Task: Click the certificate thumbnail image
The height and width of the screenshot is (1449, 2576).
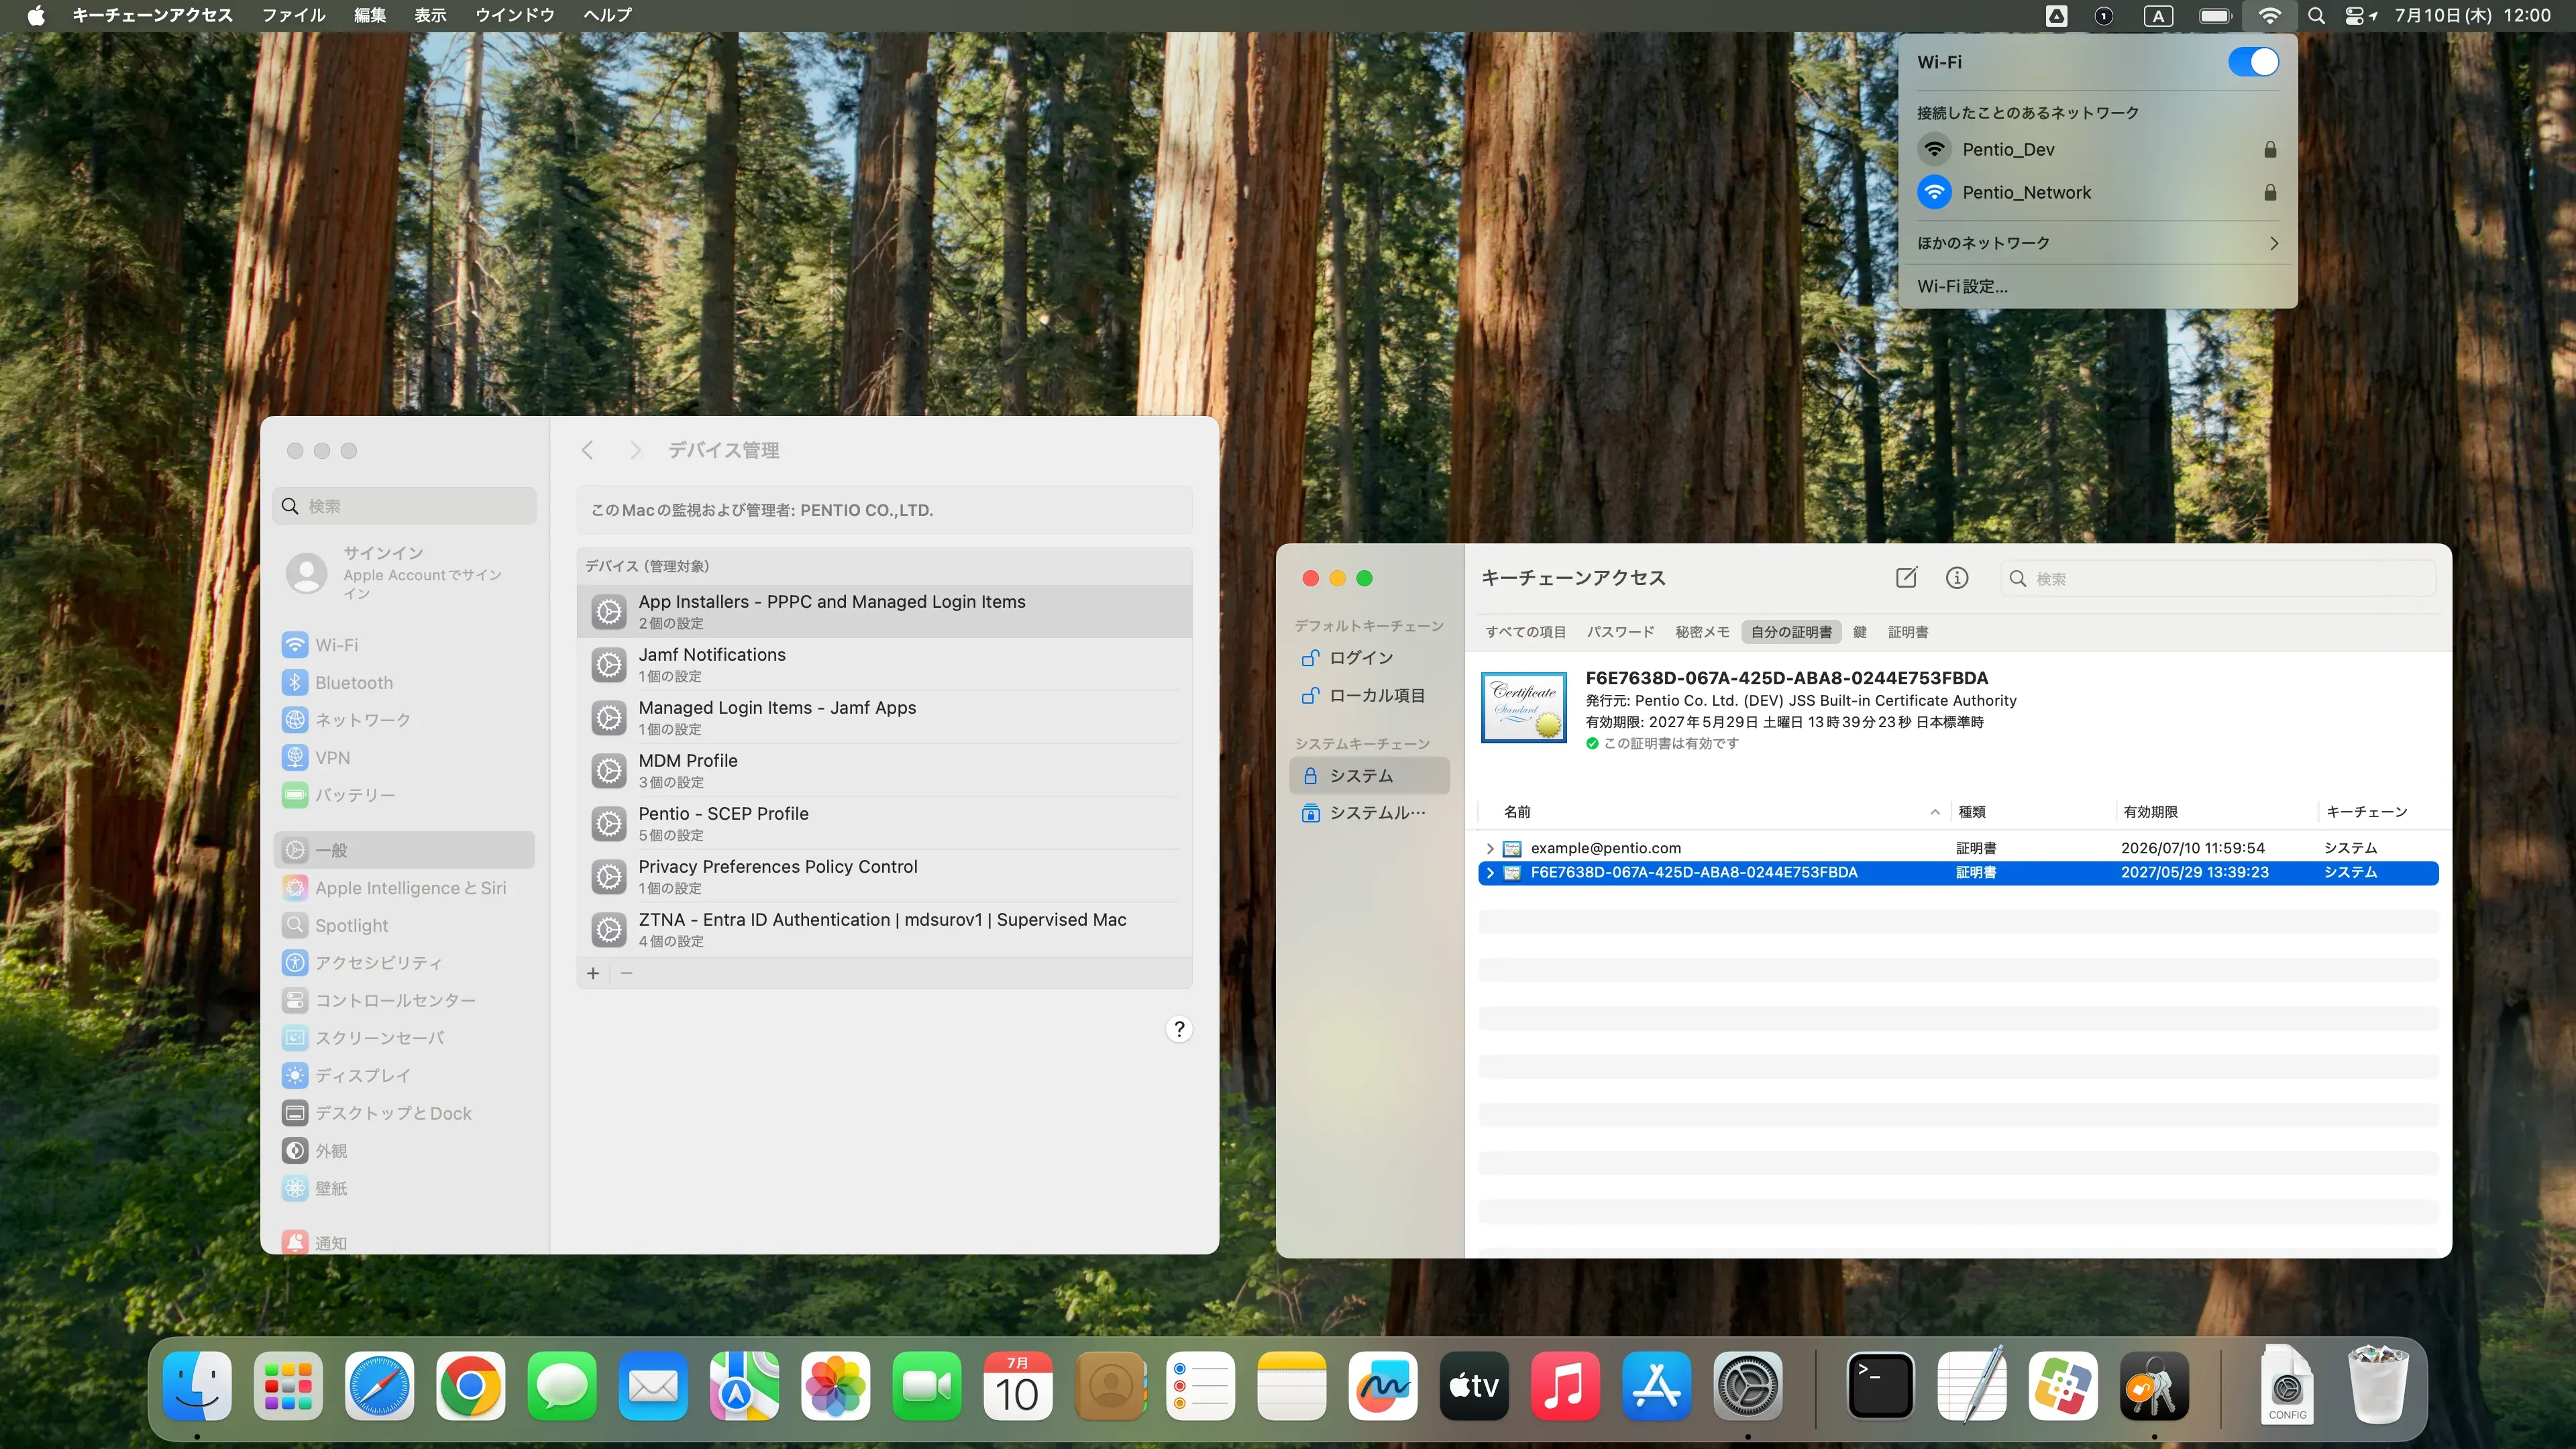Action: [x=1523, y=708]
